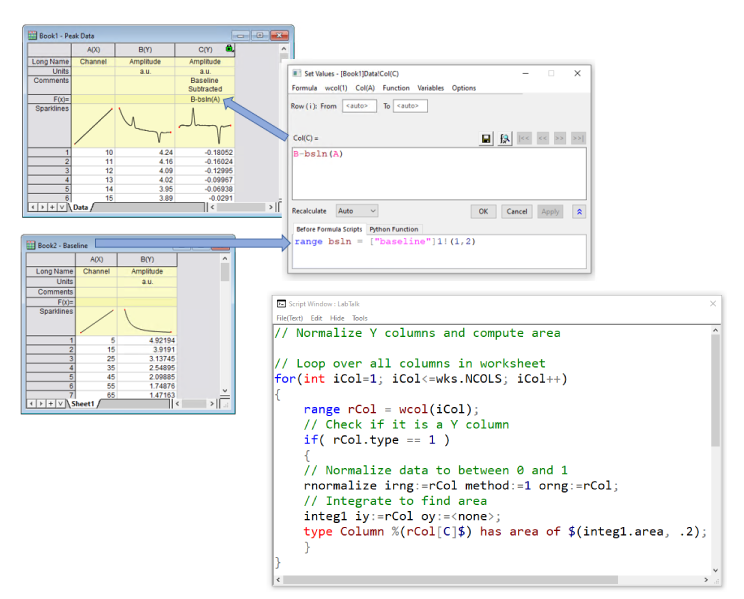Image resolution: width=744 pixels, height=599 pixels.
Task: Open the Options menu in Set Values
Action: click(x=464, y=88)
